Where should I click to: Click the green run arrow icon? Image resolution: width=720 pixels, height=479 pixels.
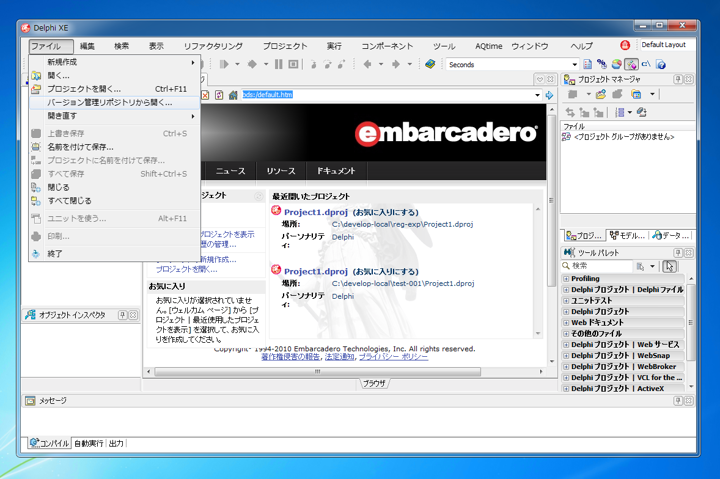224,64
